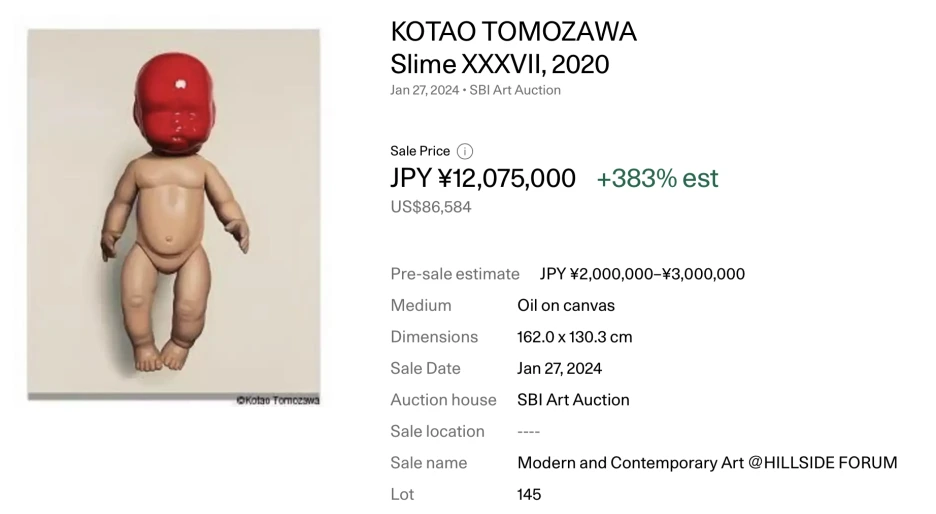Select the Slime XXXVII, 2020 title
Screen dimensions: 936x514
(499, 65)
